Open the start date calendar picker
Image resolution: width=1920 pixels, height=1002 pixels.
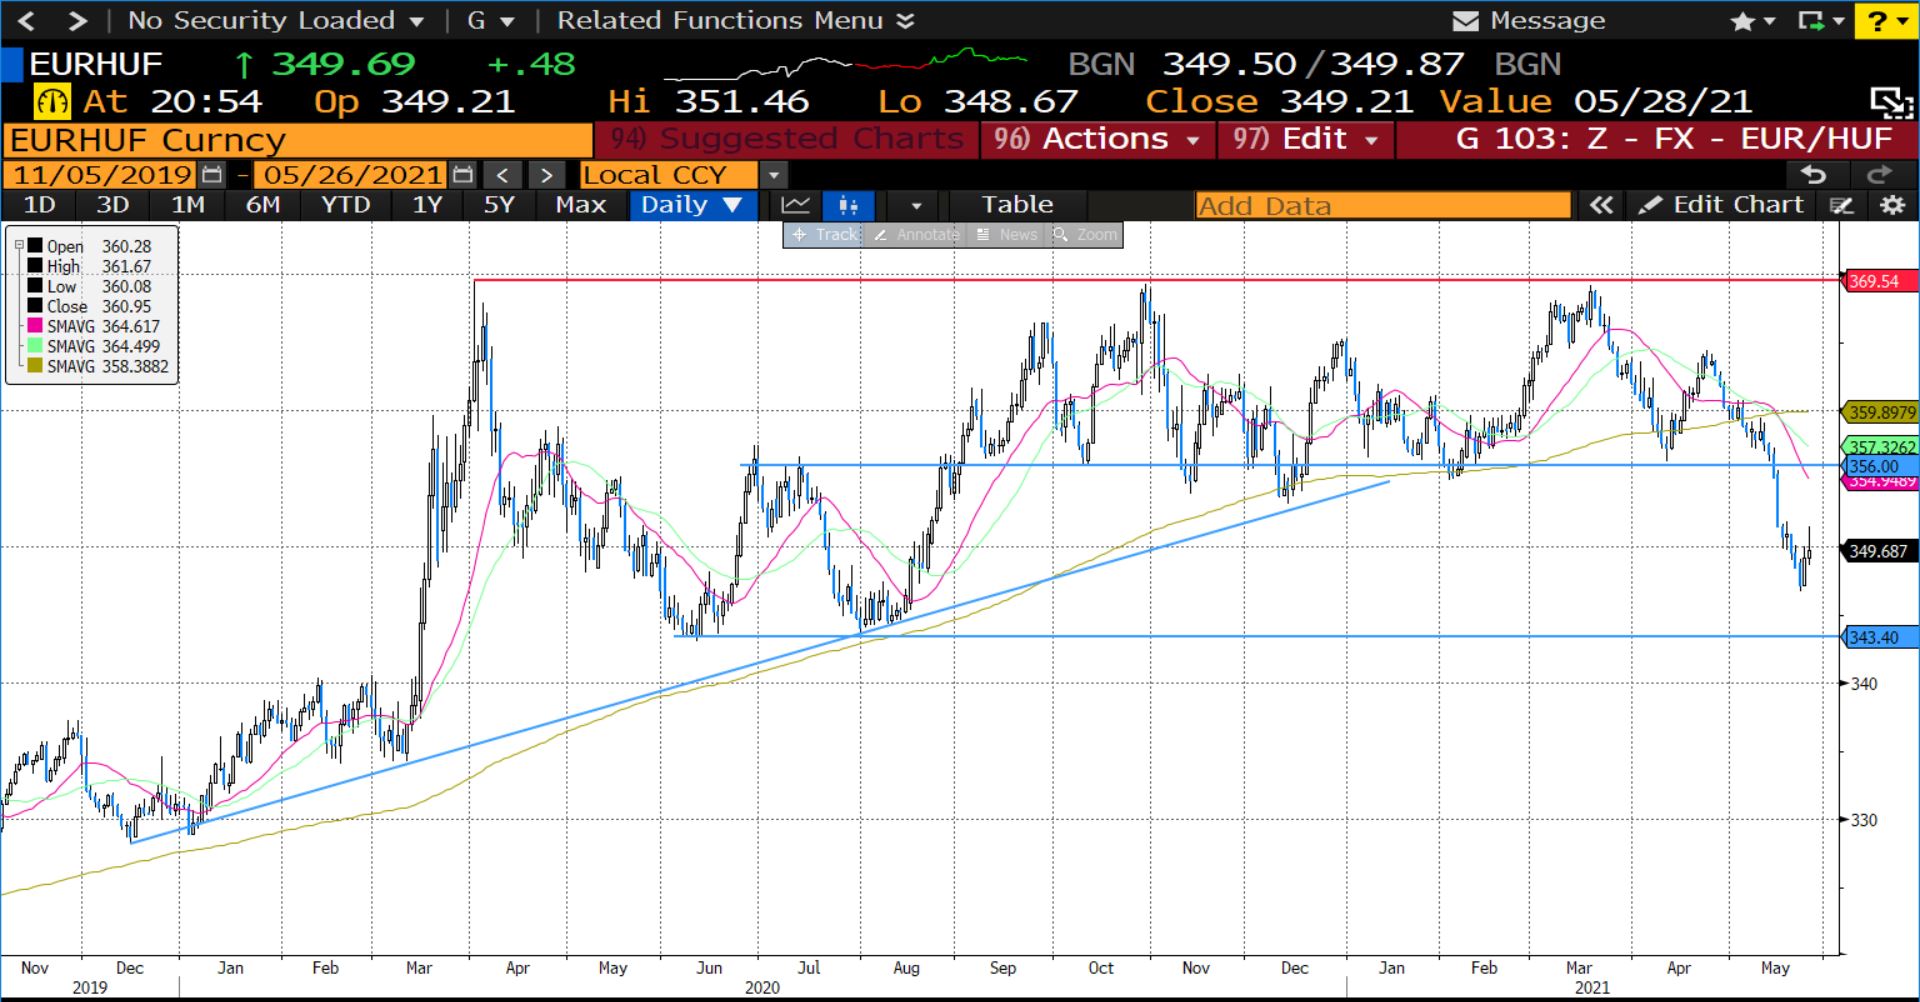pos(212,175)
